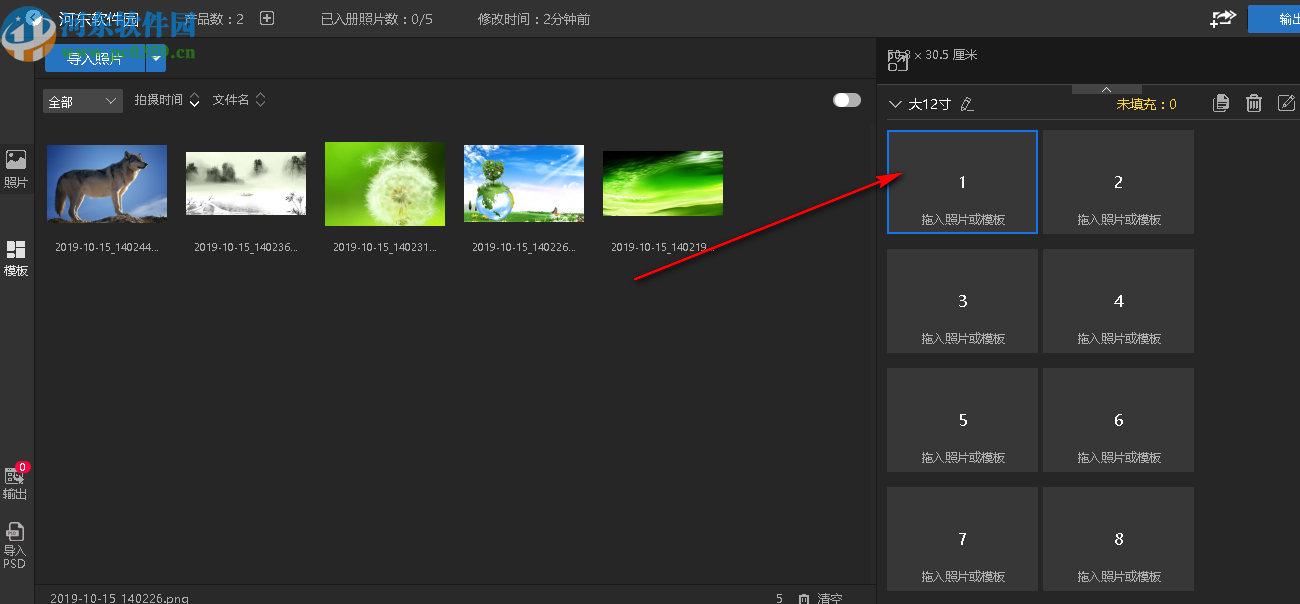Click the 修改时间:2分钟前 text
The width and height of the screenshot is (1300, 604).
(x=534, y=19)
